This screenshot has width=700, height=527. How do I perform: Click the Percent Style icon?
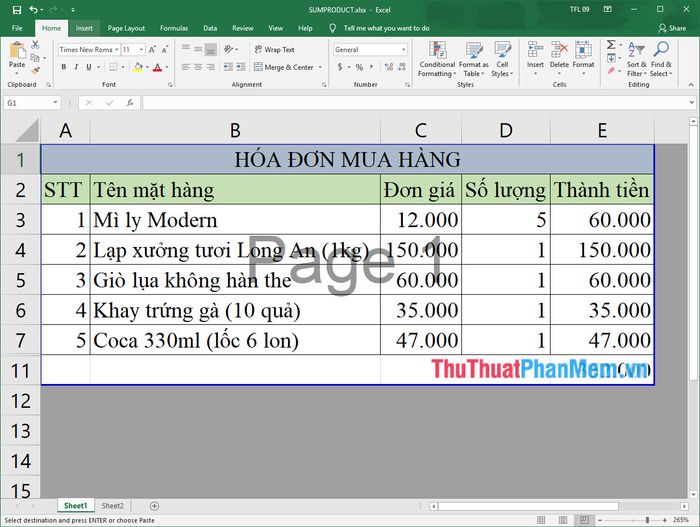[x=359, y=67]
